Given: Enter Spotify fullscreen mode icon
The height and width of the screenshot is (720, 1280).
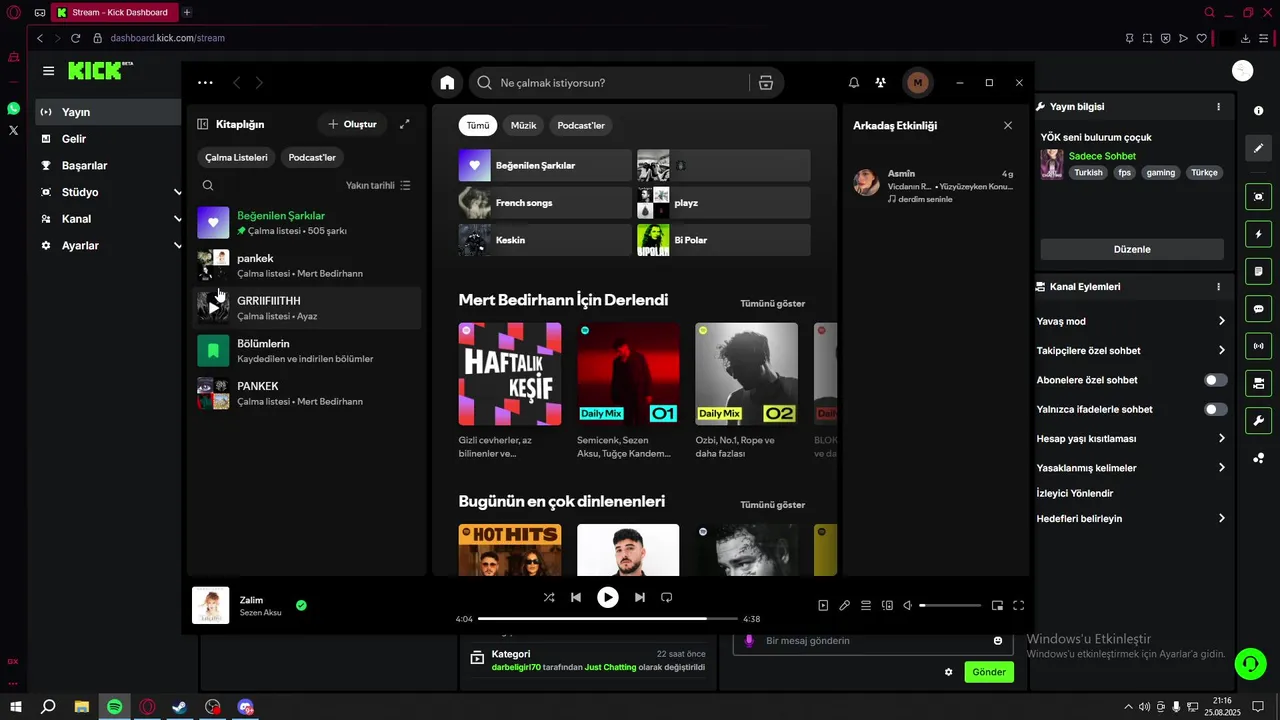Looking at the screenshot, I should click(1019, 605).
